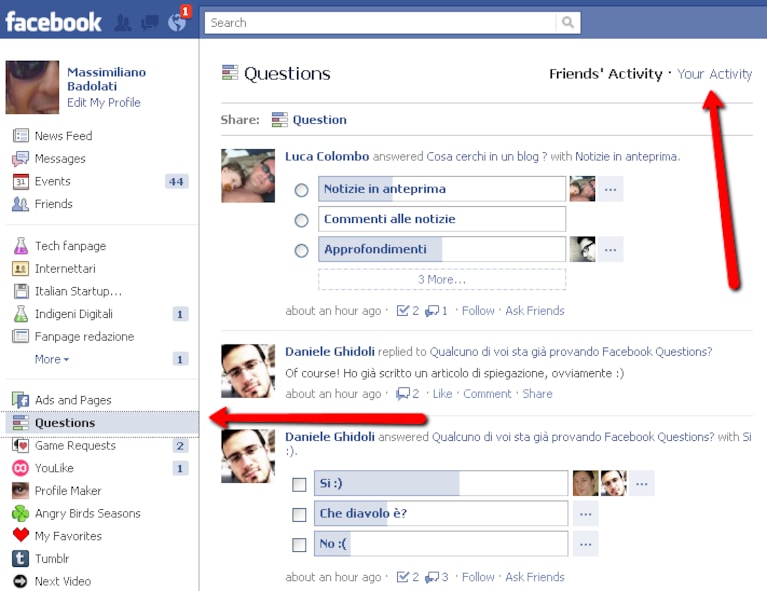
Task: Click the YouLike pink icon
Action: [x=21, y=468]
